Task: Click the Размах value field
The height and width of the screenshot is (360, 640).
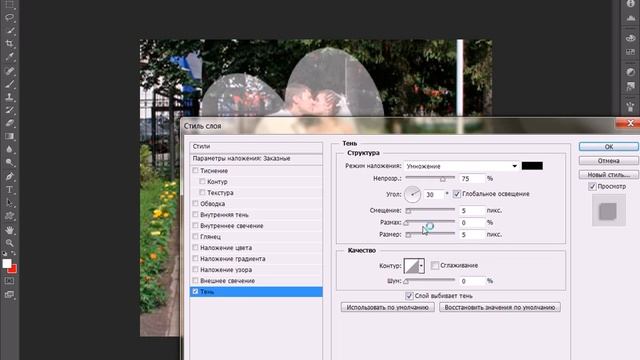Action: tap(472, 222)
